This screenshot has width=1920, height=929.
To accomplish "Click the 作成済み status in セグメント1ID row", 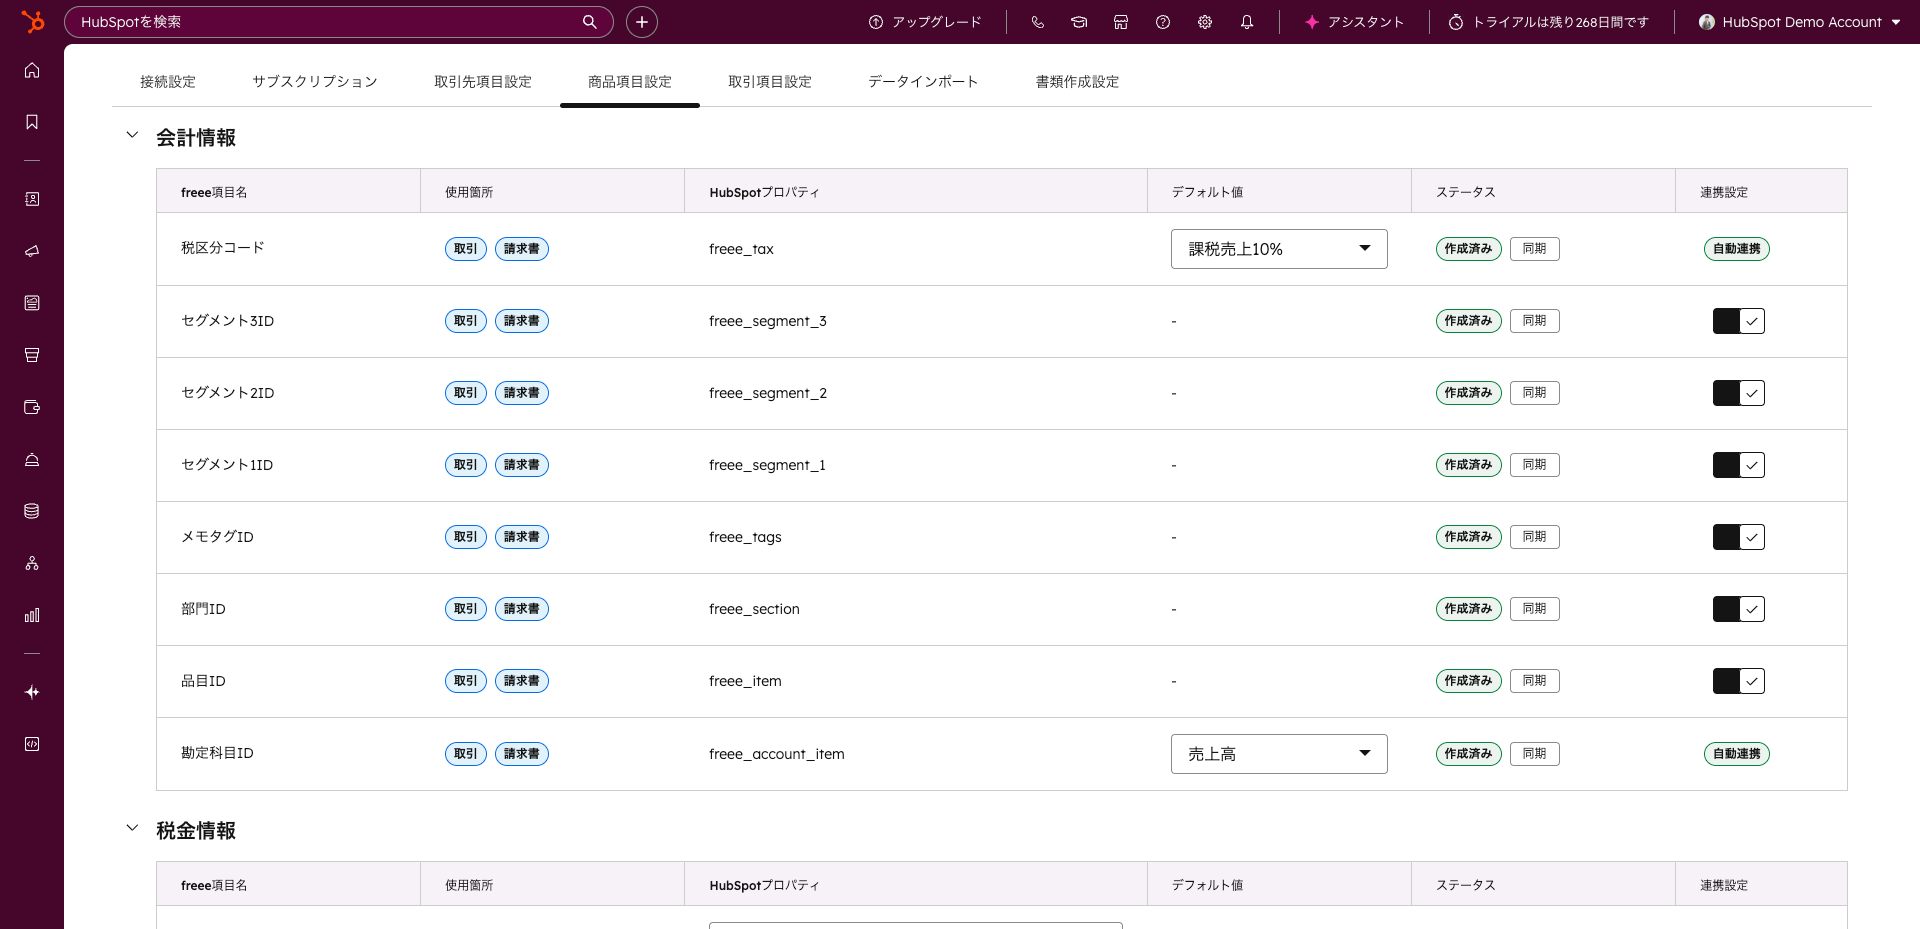I will tap(1469, 465).
